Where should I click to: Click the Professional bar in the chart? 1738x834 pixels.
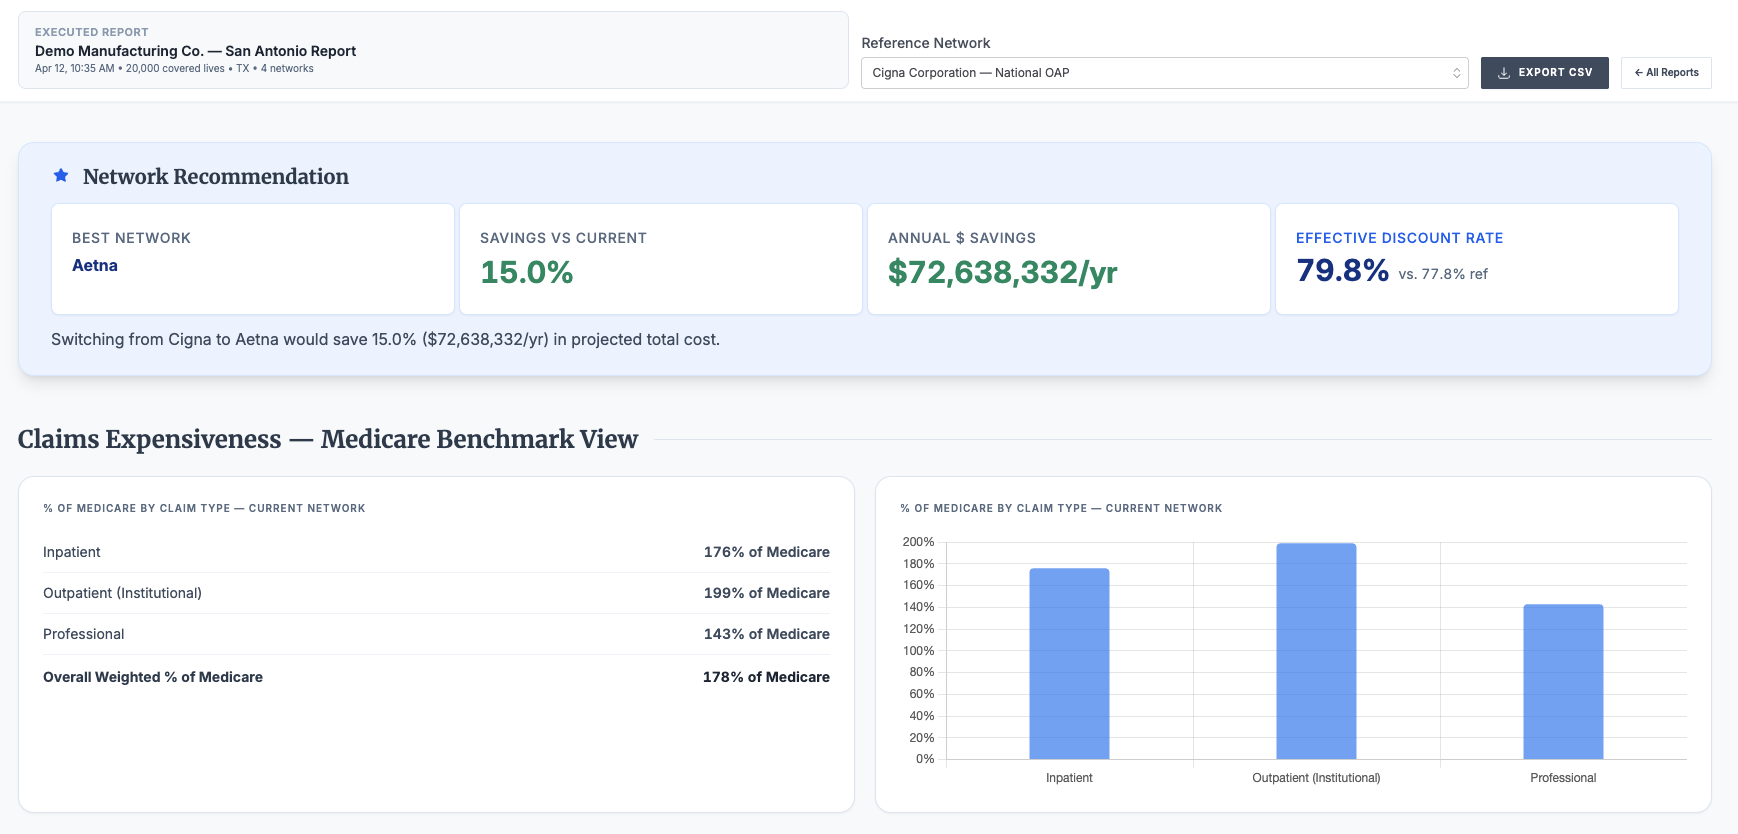[1563, 682]
